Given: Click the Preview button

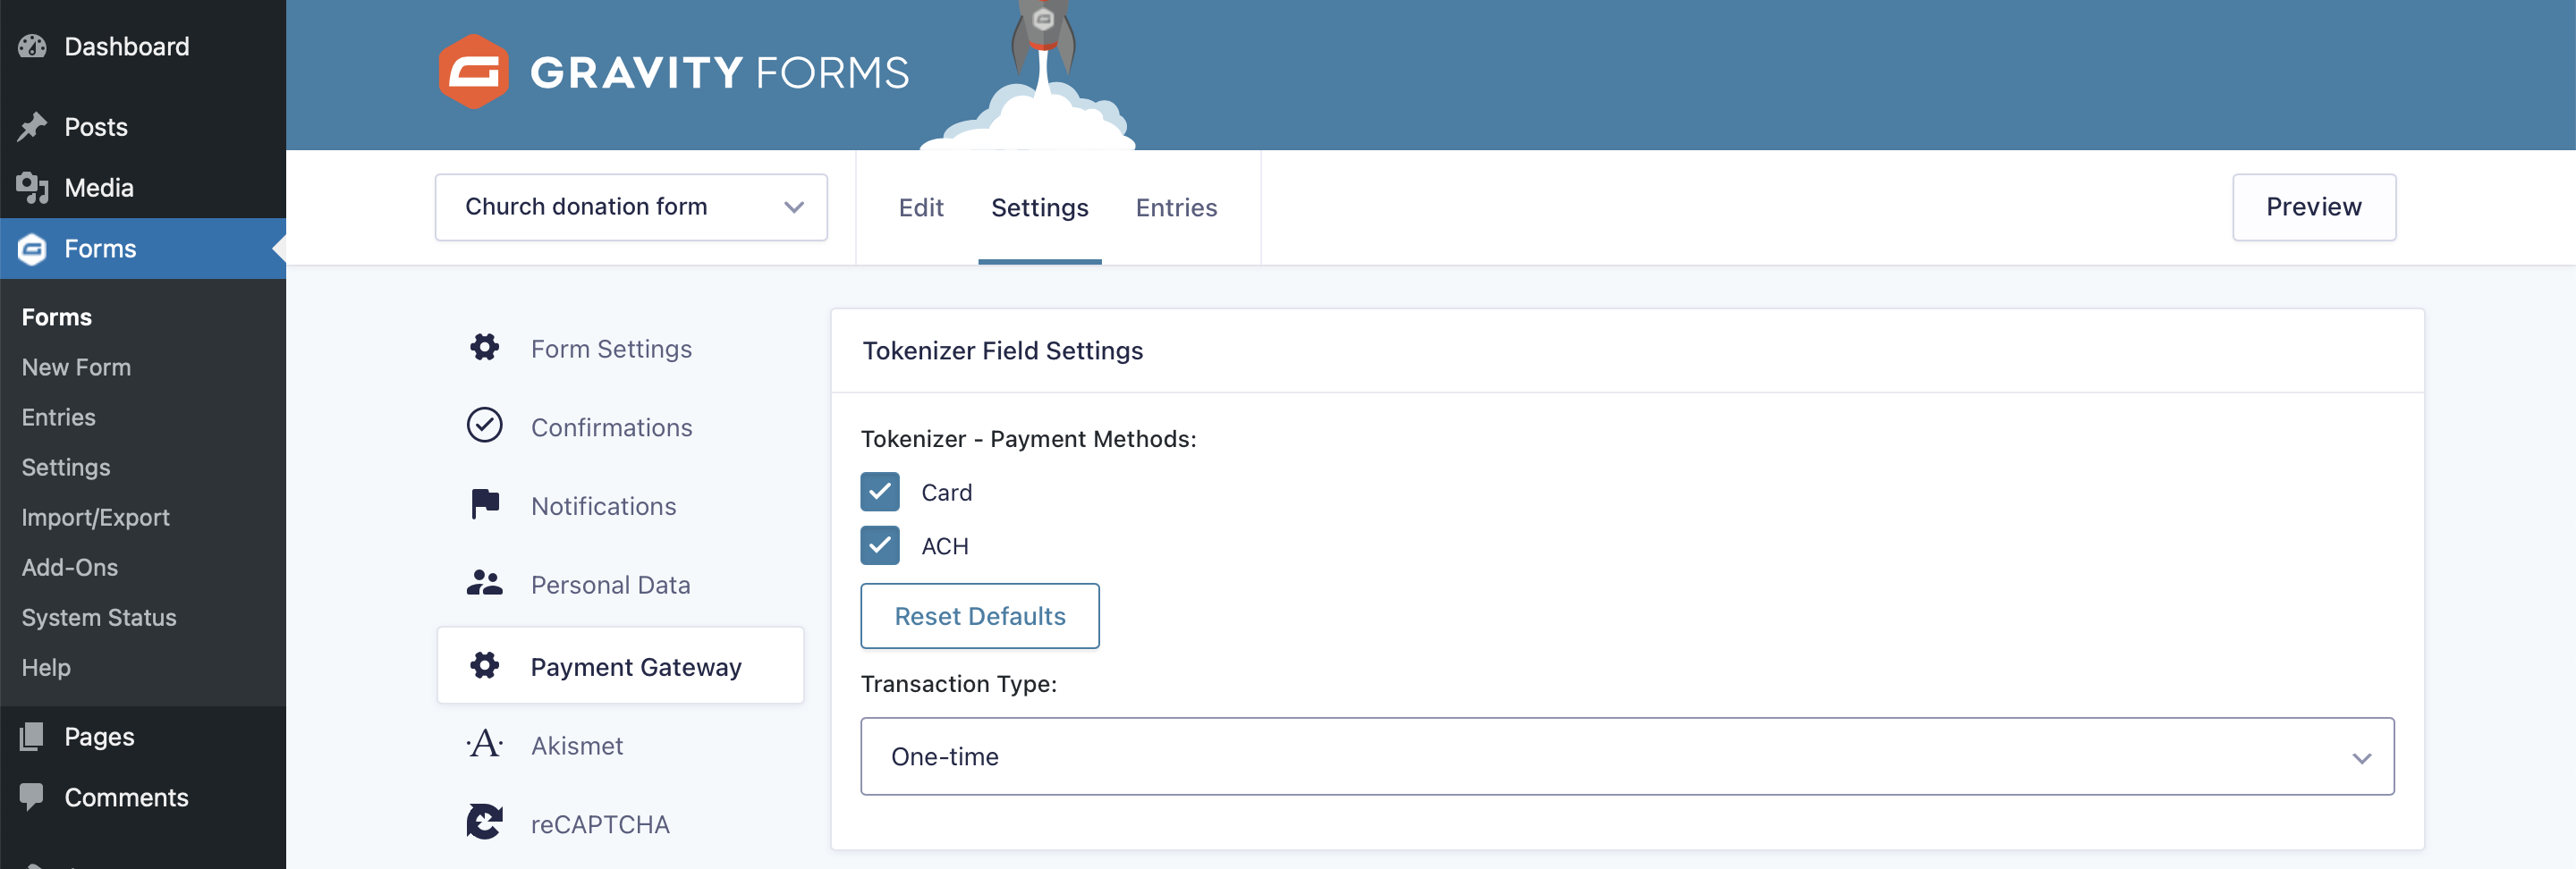Looking at the screenshot, I should coord(2313,207).
